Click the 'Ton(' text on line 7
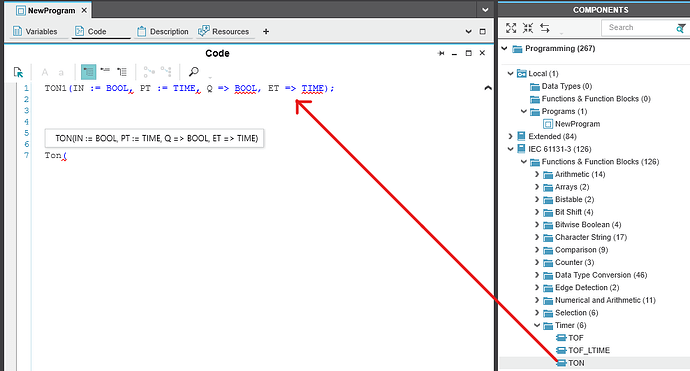This screenshot has width=690, height=371. pyautogui.click(x=56, y=155)
